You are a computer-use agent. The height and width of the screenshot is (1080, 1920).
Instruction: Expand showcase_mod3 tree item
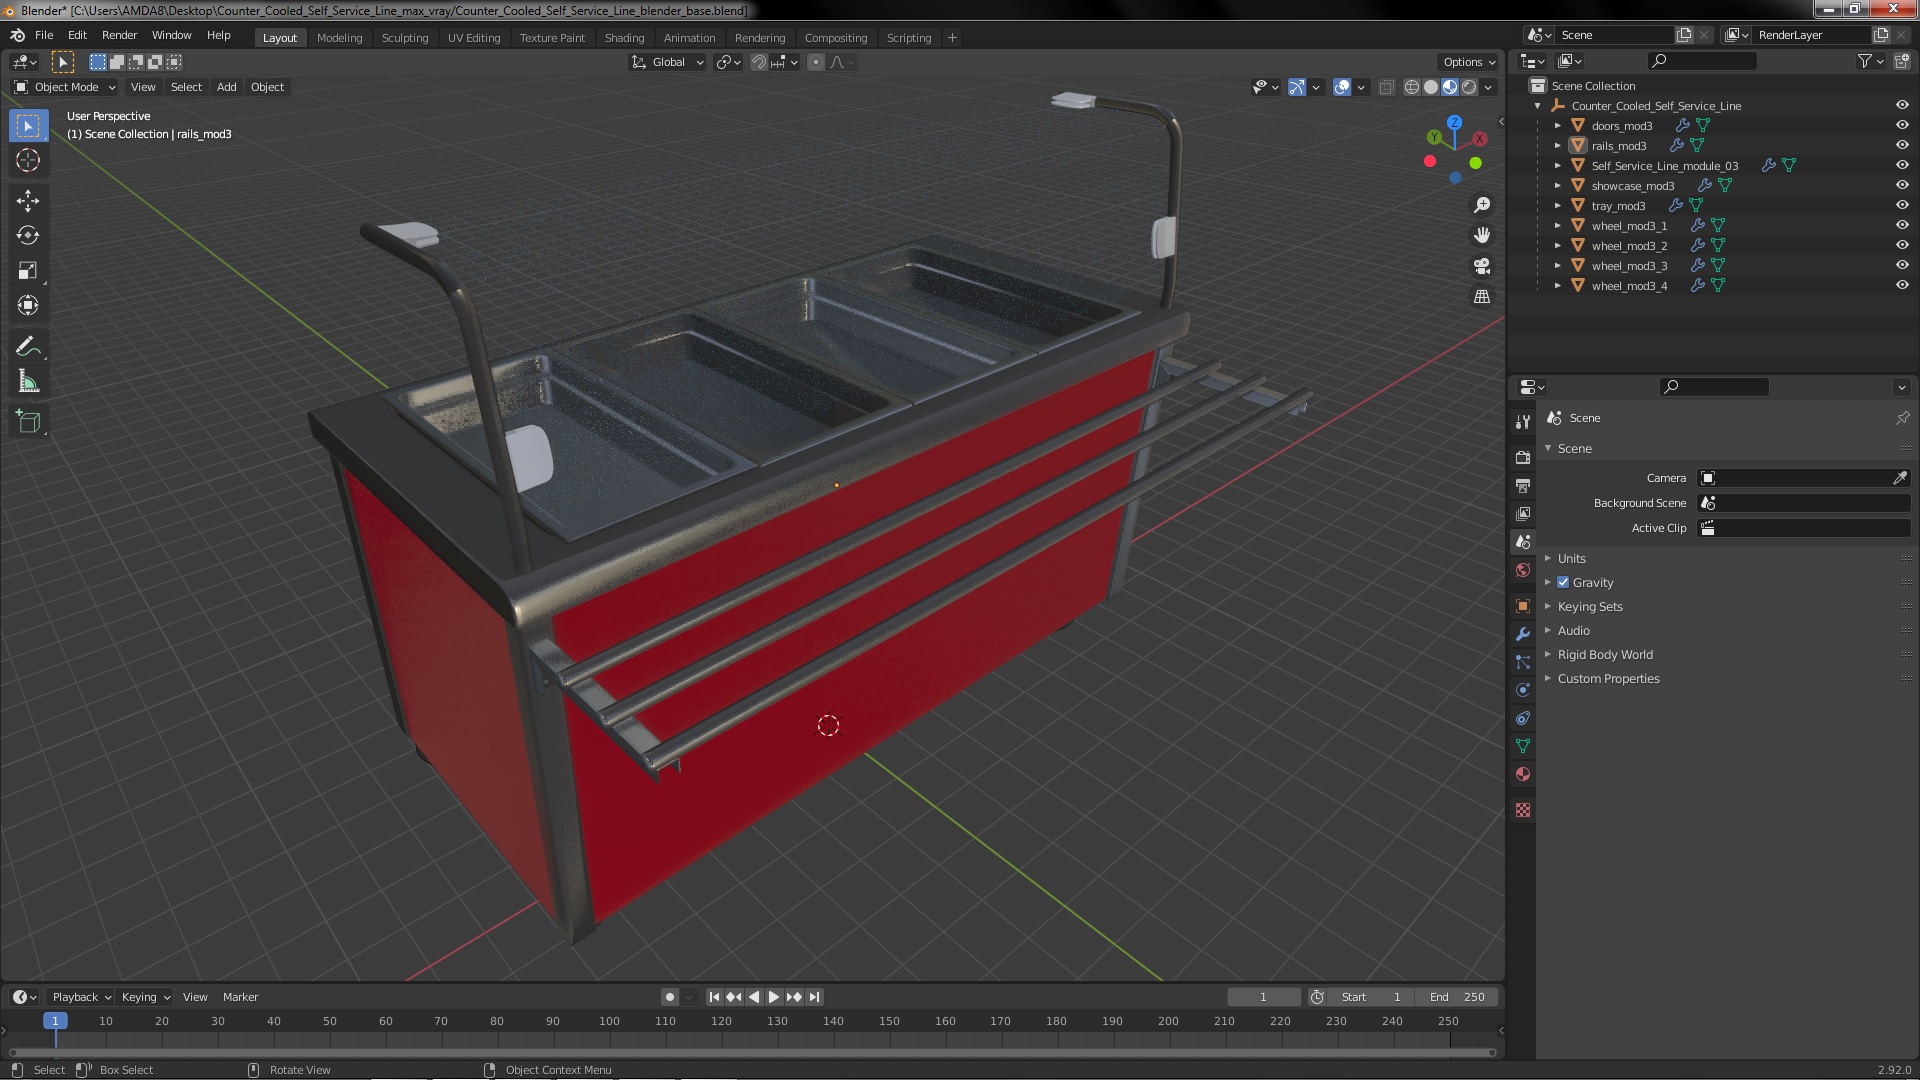pyautogui.click(x=1557, y=185)
